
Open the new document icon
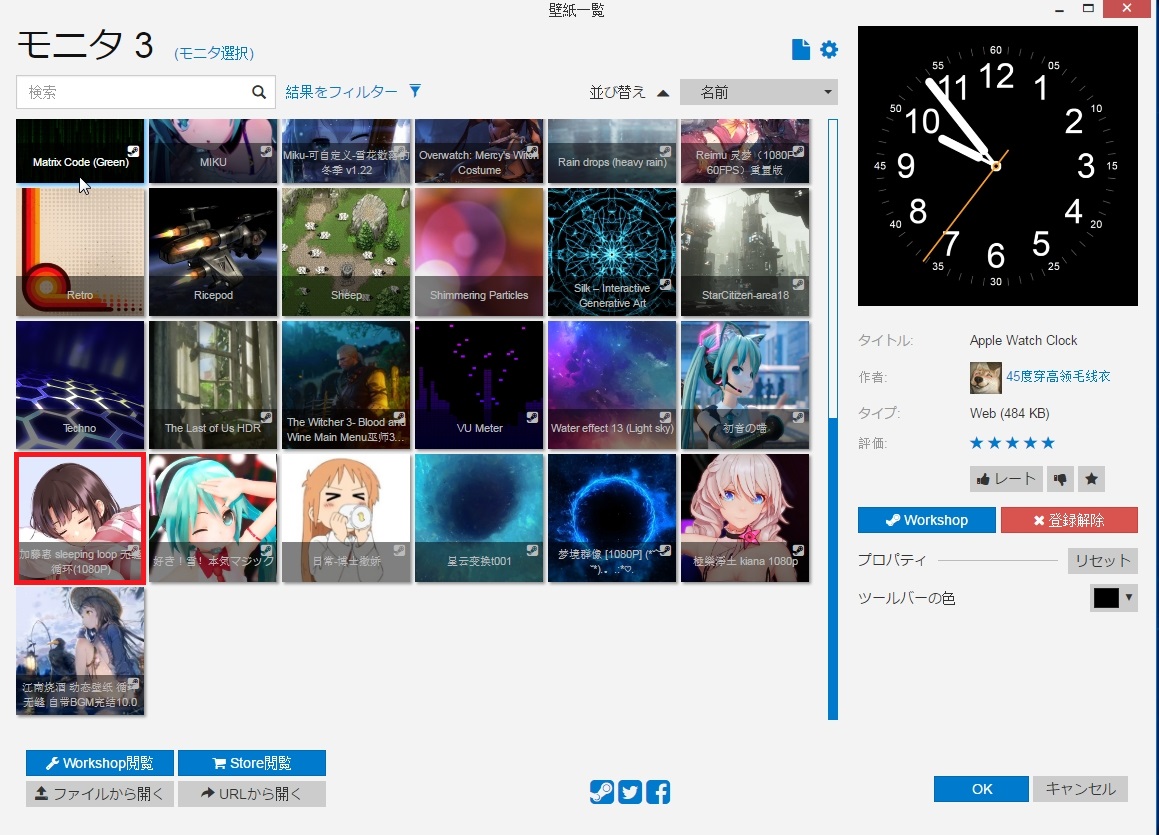801,50
